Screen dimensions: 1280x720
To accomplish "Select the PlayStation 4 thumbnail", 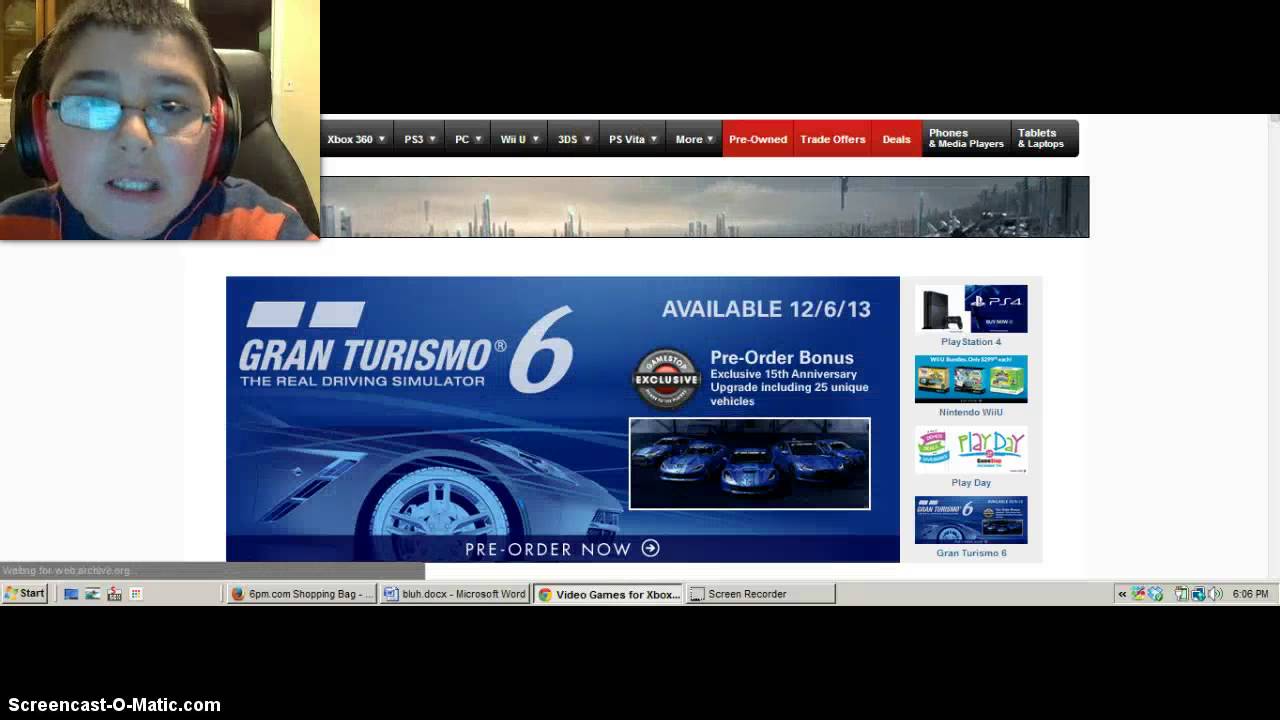I will (971, 308).
